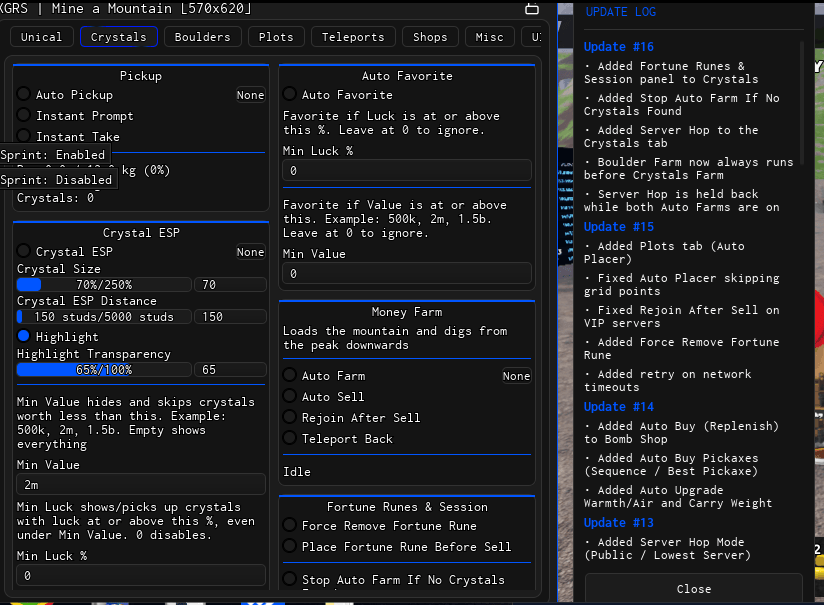This screenshot has height=605, width=824.
Task: Go to the Plots tab
Action: [x=276, y=37]
